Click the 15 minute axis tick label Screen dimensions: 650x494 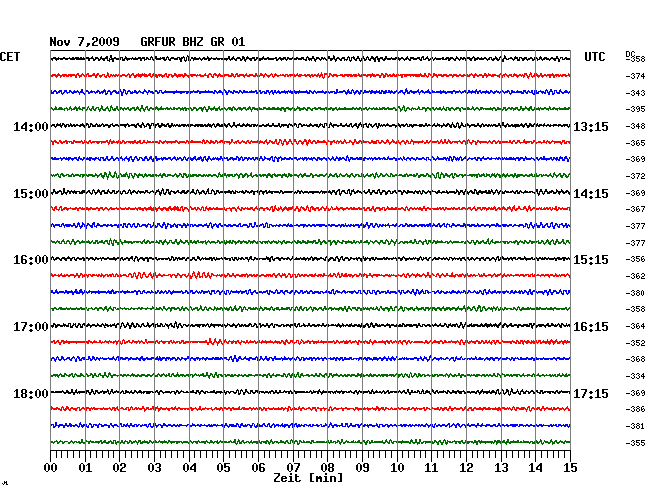point(570,468)
